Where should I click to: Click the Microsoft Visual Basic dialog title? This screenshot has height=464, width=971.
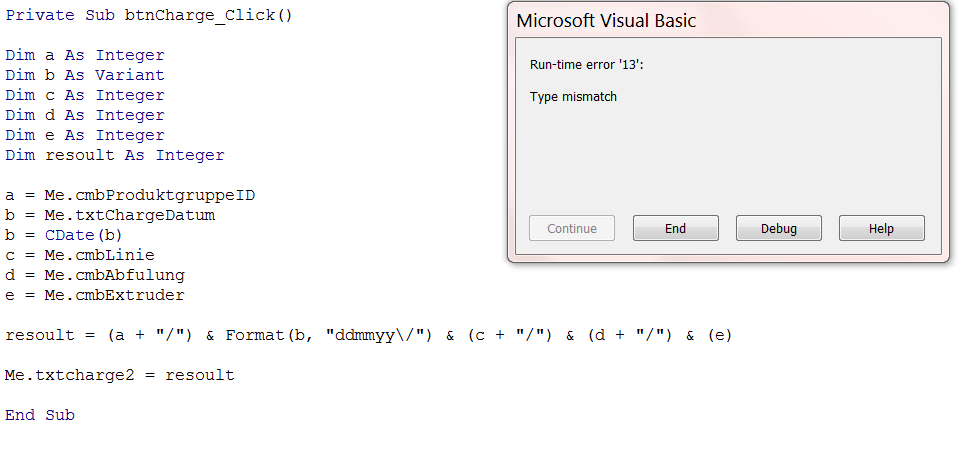point(606,20)
